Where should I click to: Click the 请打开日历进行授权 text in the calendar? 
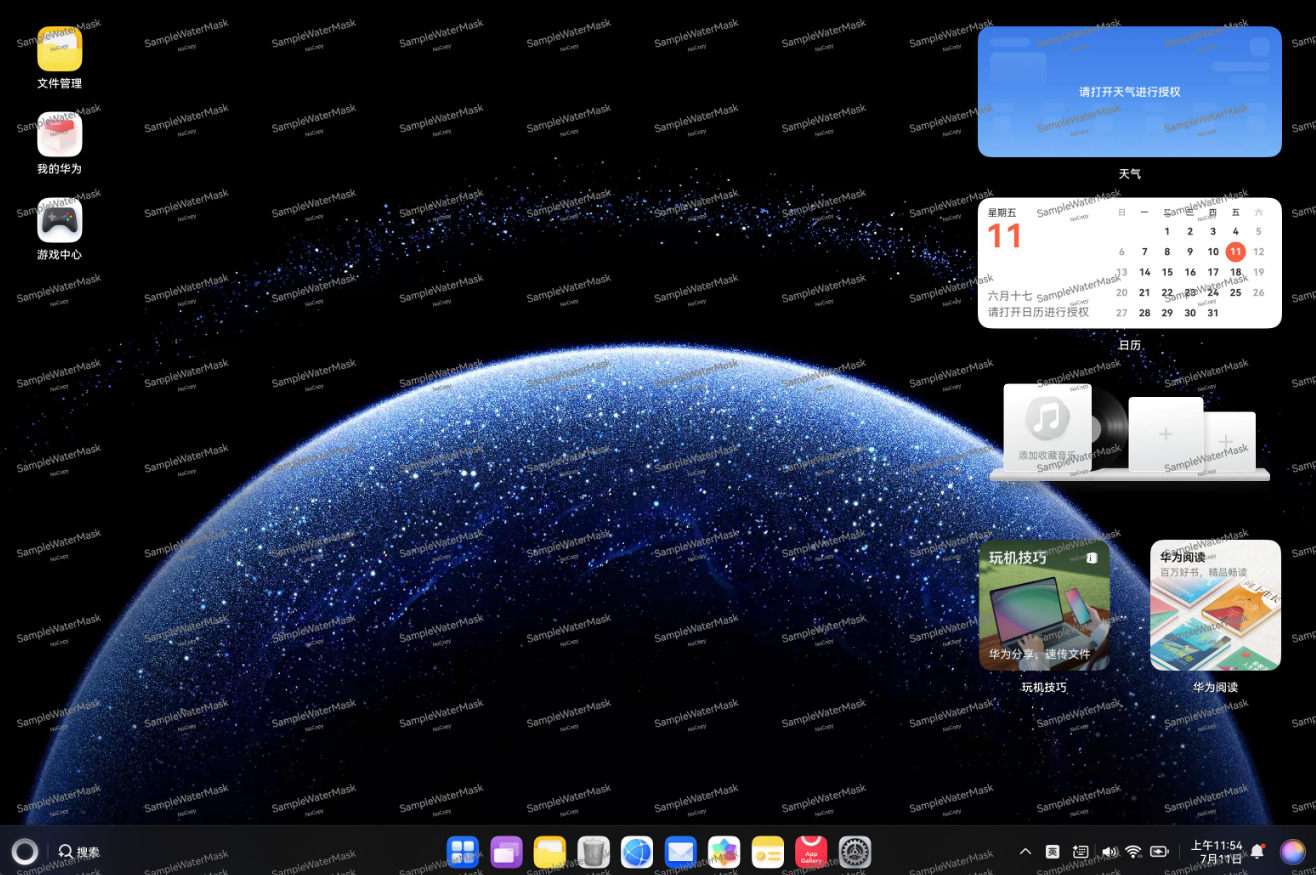pos(1038,312)
